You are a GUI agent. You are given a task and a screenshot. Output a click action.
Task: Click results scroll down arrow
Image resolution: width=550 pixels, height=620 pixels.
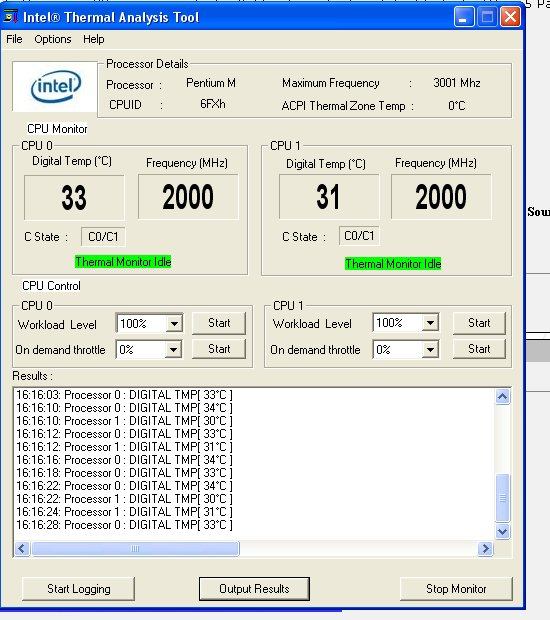click(503, 531)
